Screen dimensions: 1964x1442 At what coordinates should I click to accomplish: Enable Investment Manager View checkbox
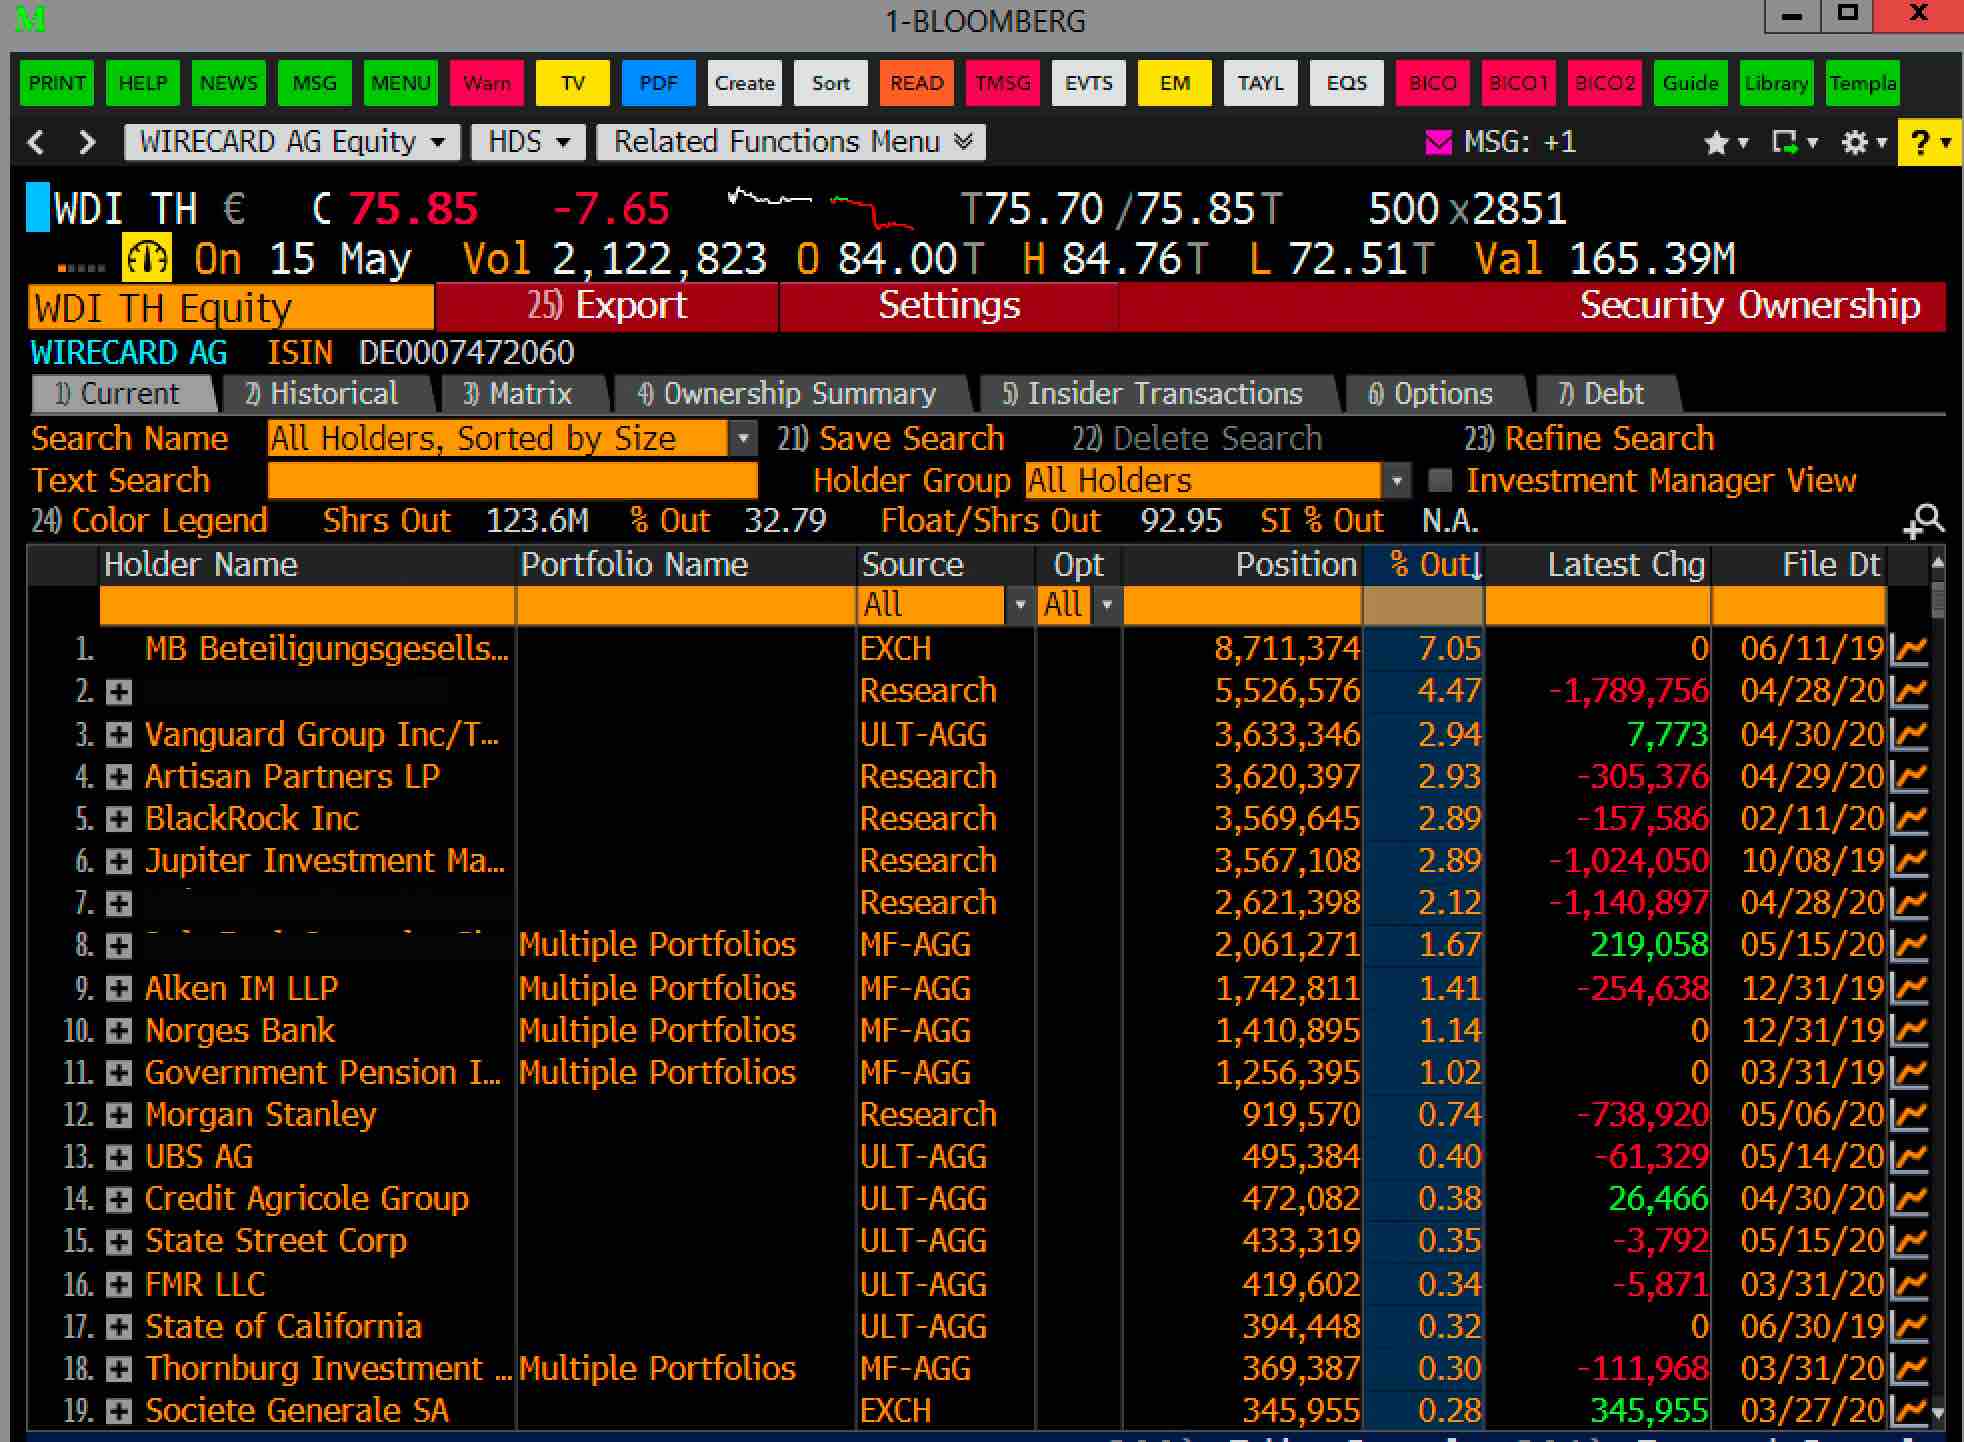1440,481
